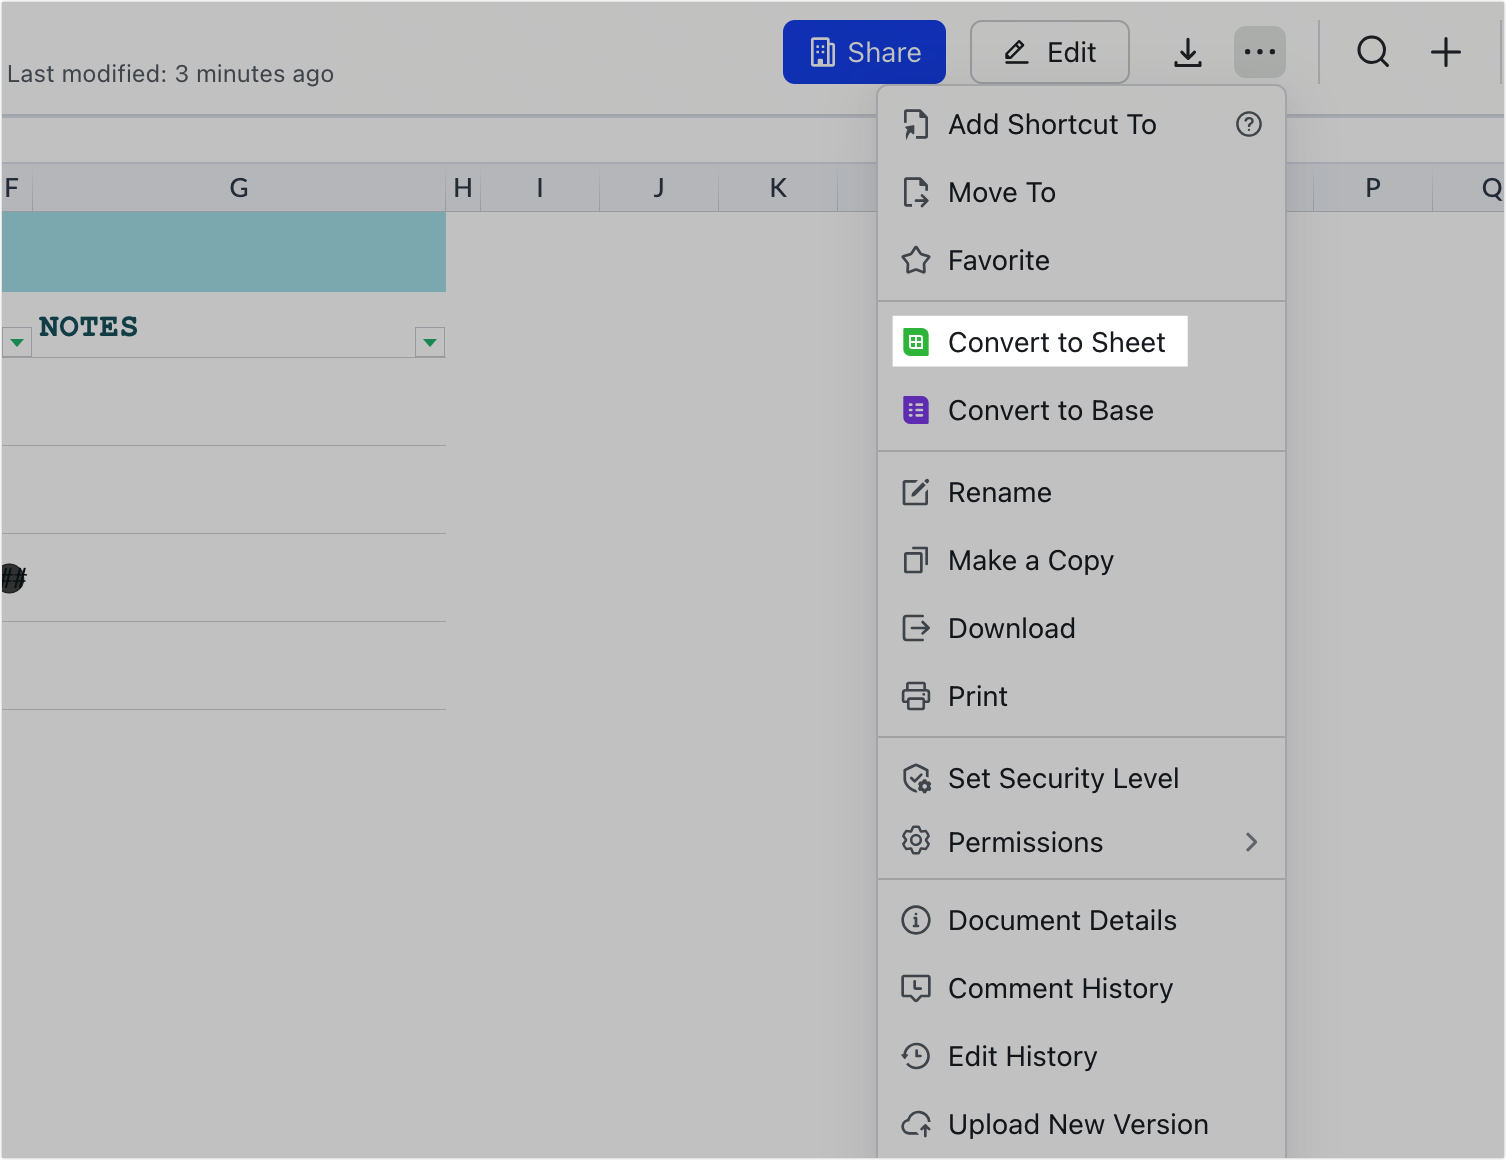This screenshot has width=1506, height=1160.
Task: Click the plus icon to create new
Action: click(x=1445, y=52)
